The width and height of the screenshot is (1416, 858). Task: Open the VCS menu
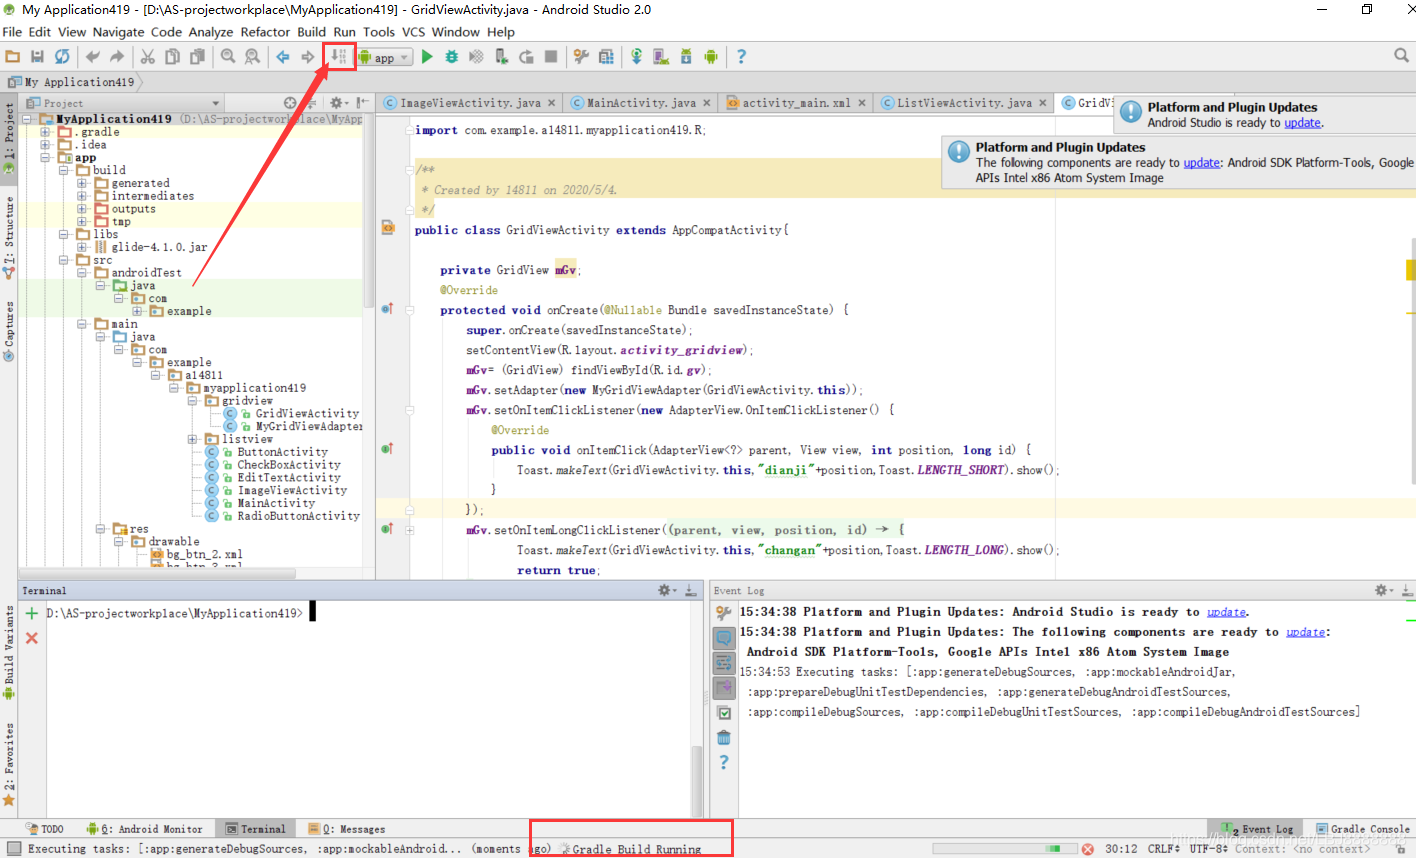[x=414, y=32]
